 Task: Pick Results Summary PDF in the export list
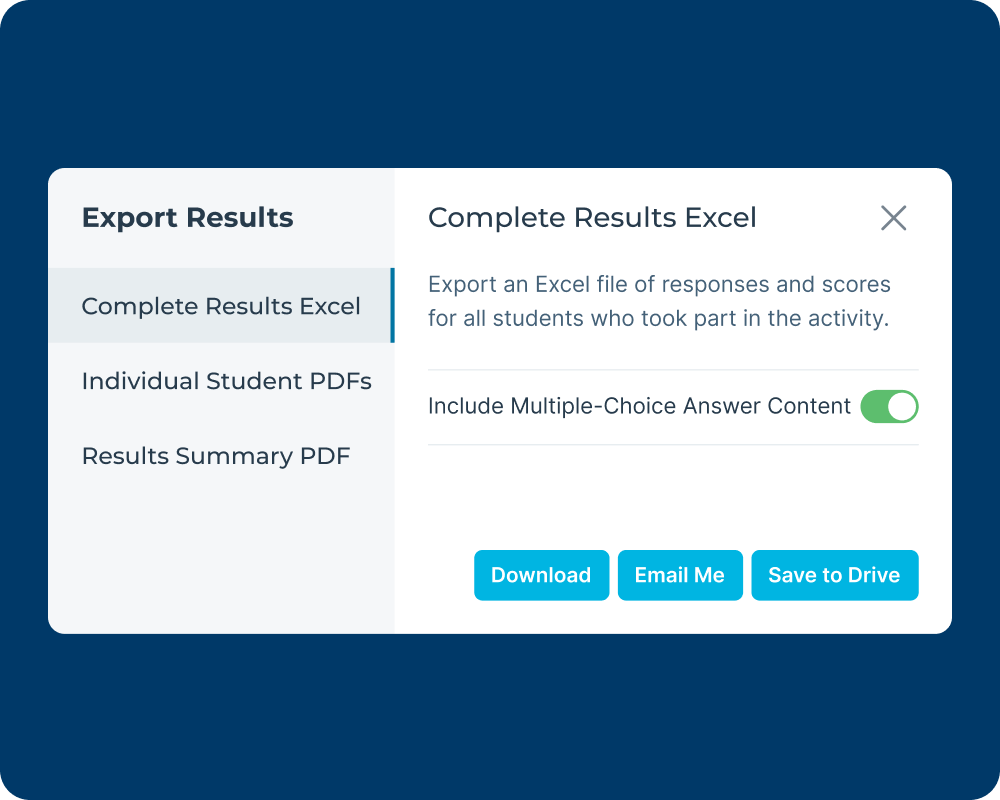coord(216,456)
